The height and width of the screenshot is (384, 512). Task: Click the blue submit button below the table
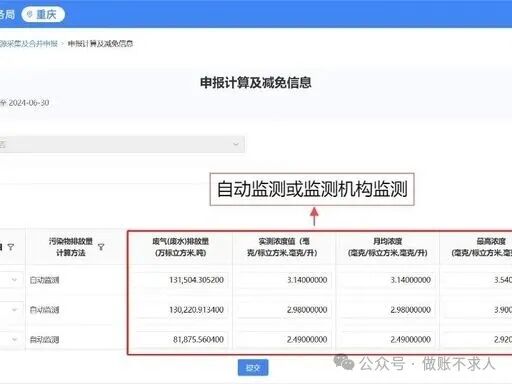pyautogui.click(x=253, y=368)
